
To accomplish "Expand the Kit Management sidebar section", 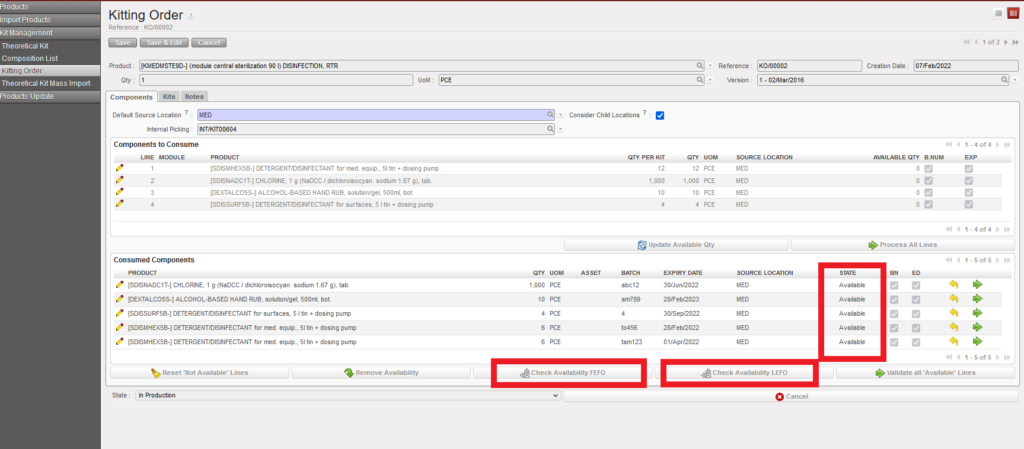I will (x=50, y=33).
